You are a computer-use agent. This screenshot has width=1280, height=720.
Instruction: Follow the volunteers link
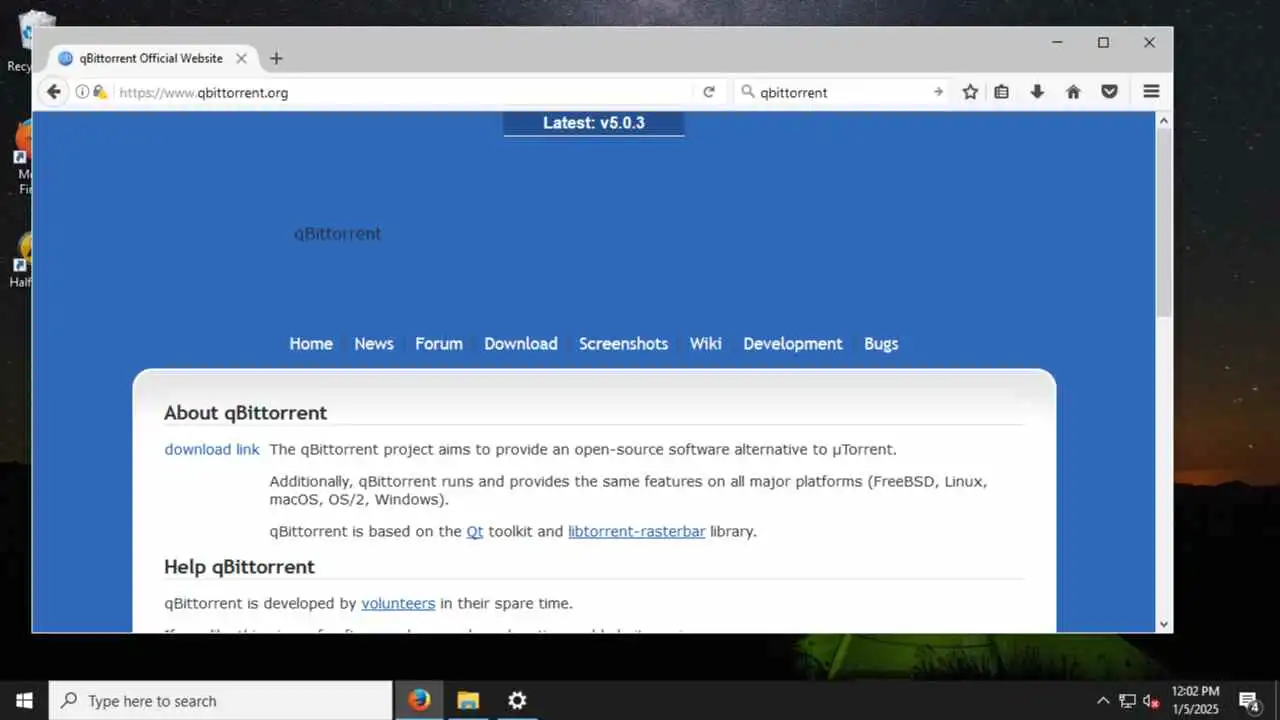(x=398, y=603)
